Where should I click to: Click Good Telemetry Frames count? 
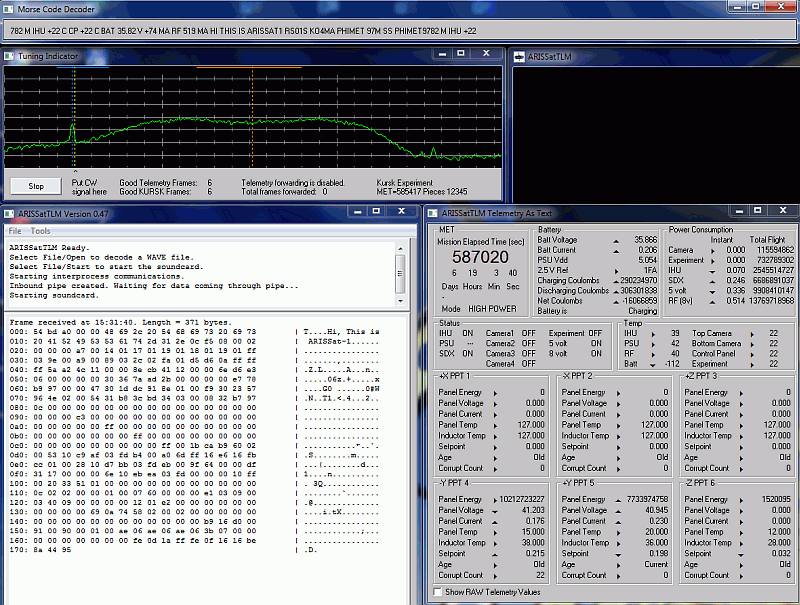pyautogui.click(x=209, y=183)
